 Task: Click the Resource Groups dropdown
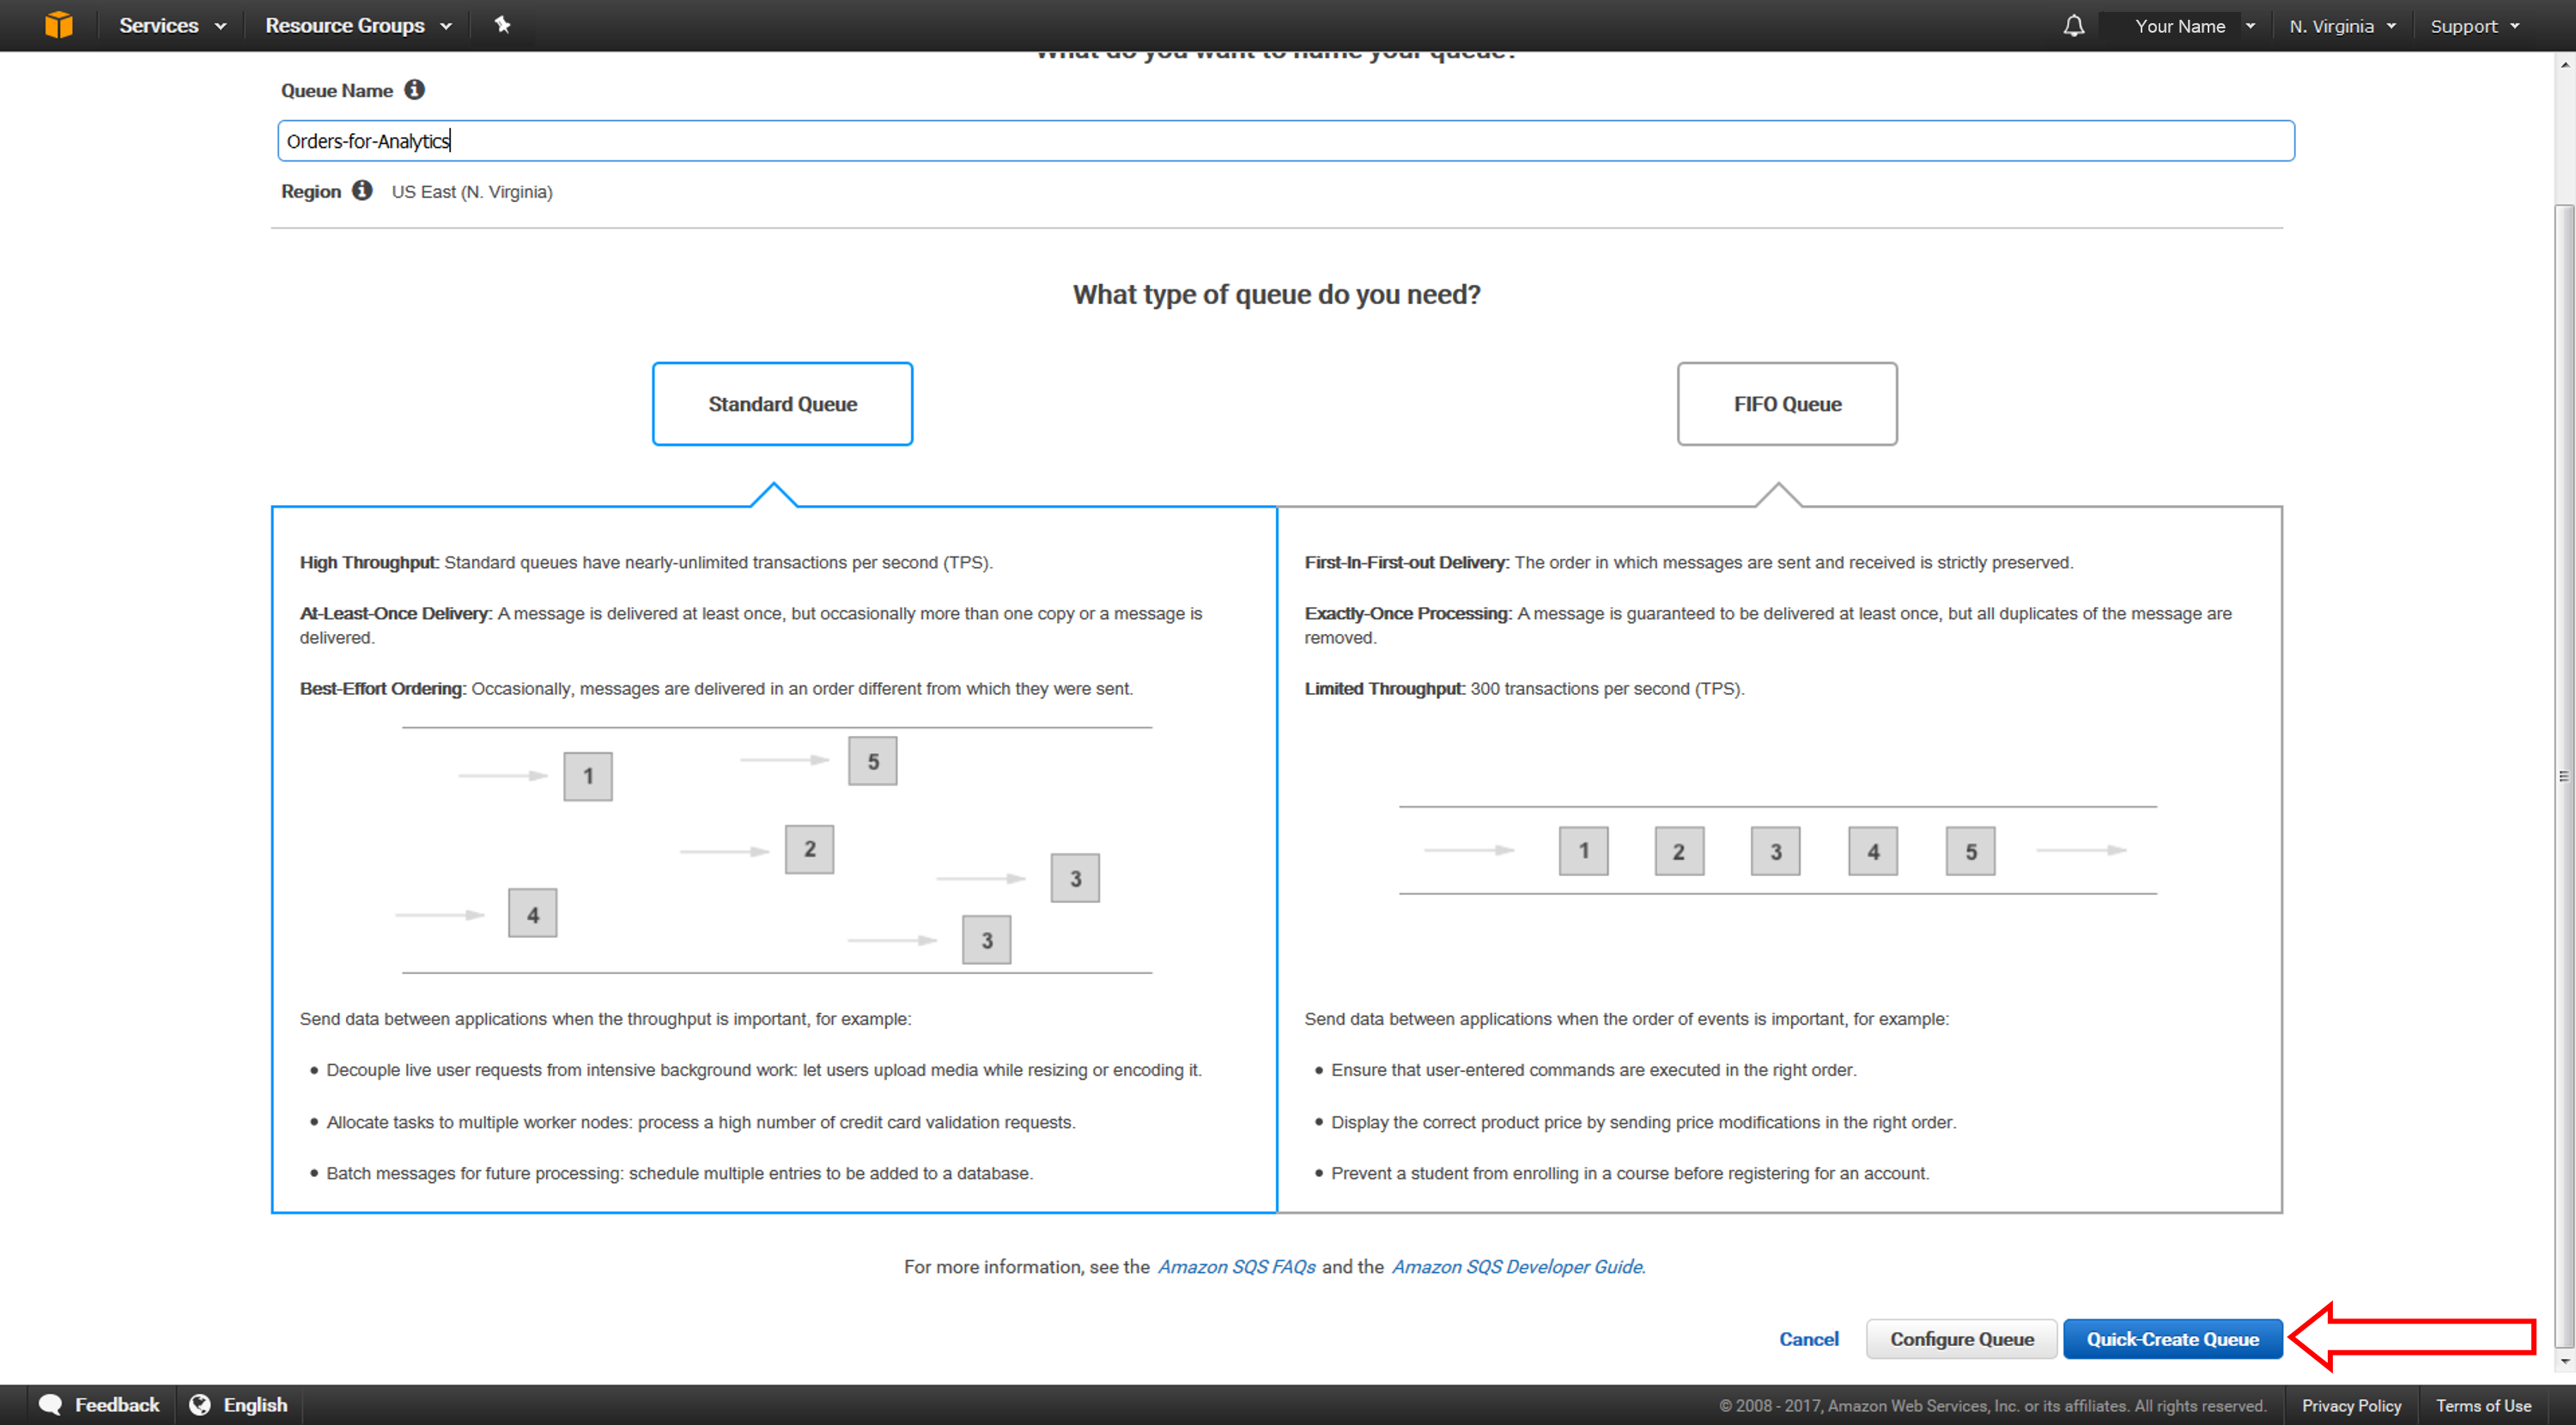point(358,25)
